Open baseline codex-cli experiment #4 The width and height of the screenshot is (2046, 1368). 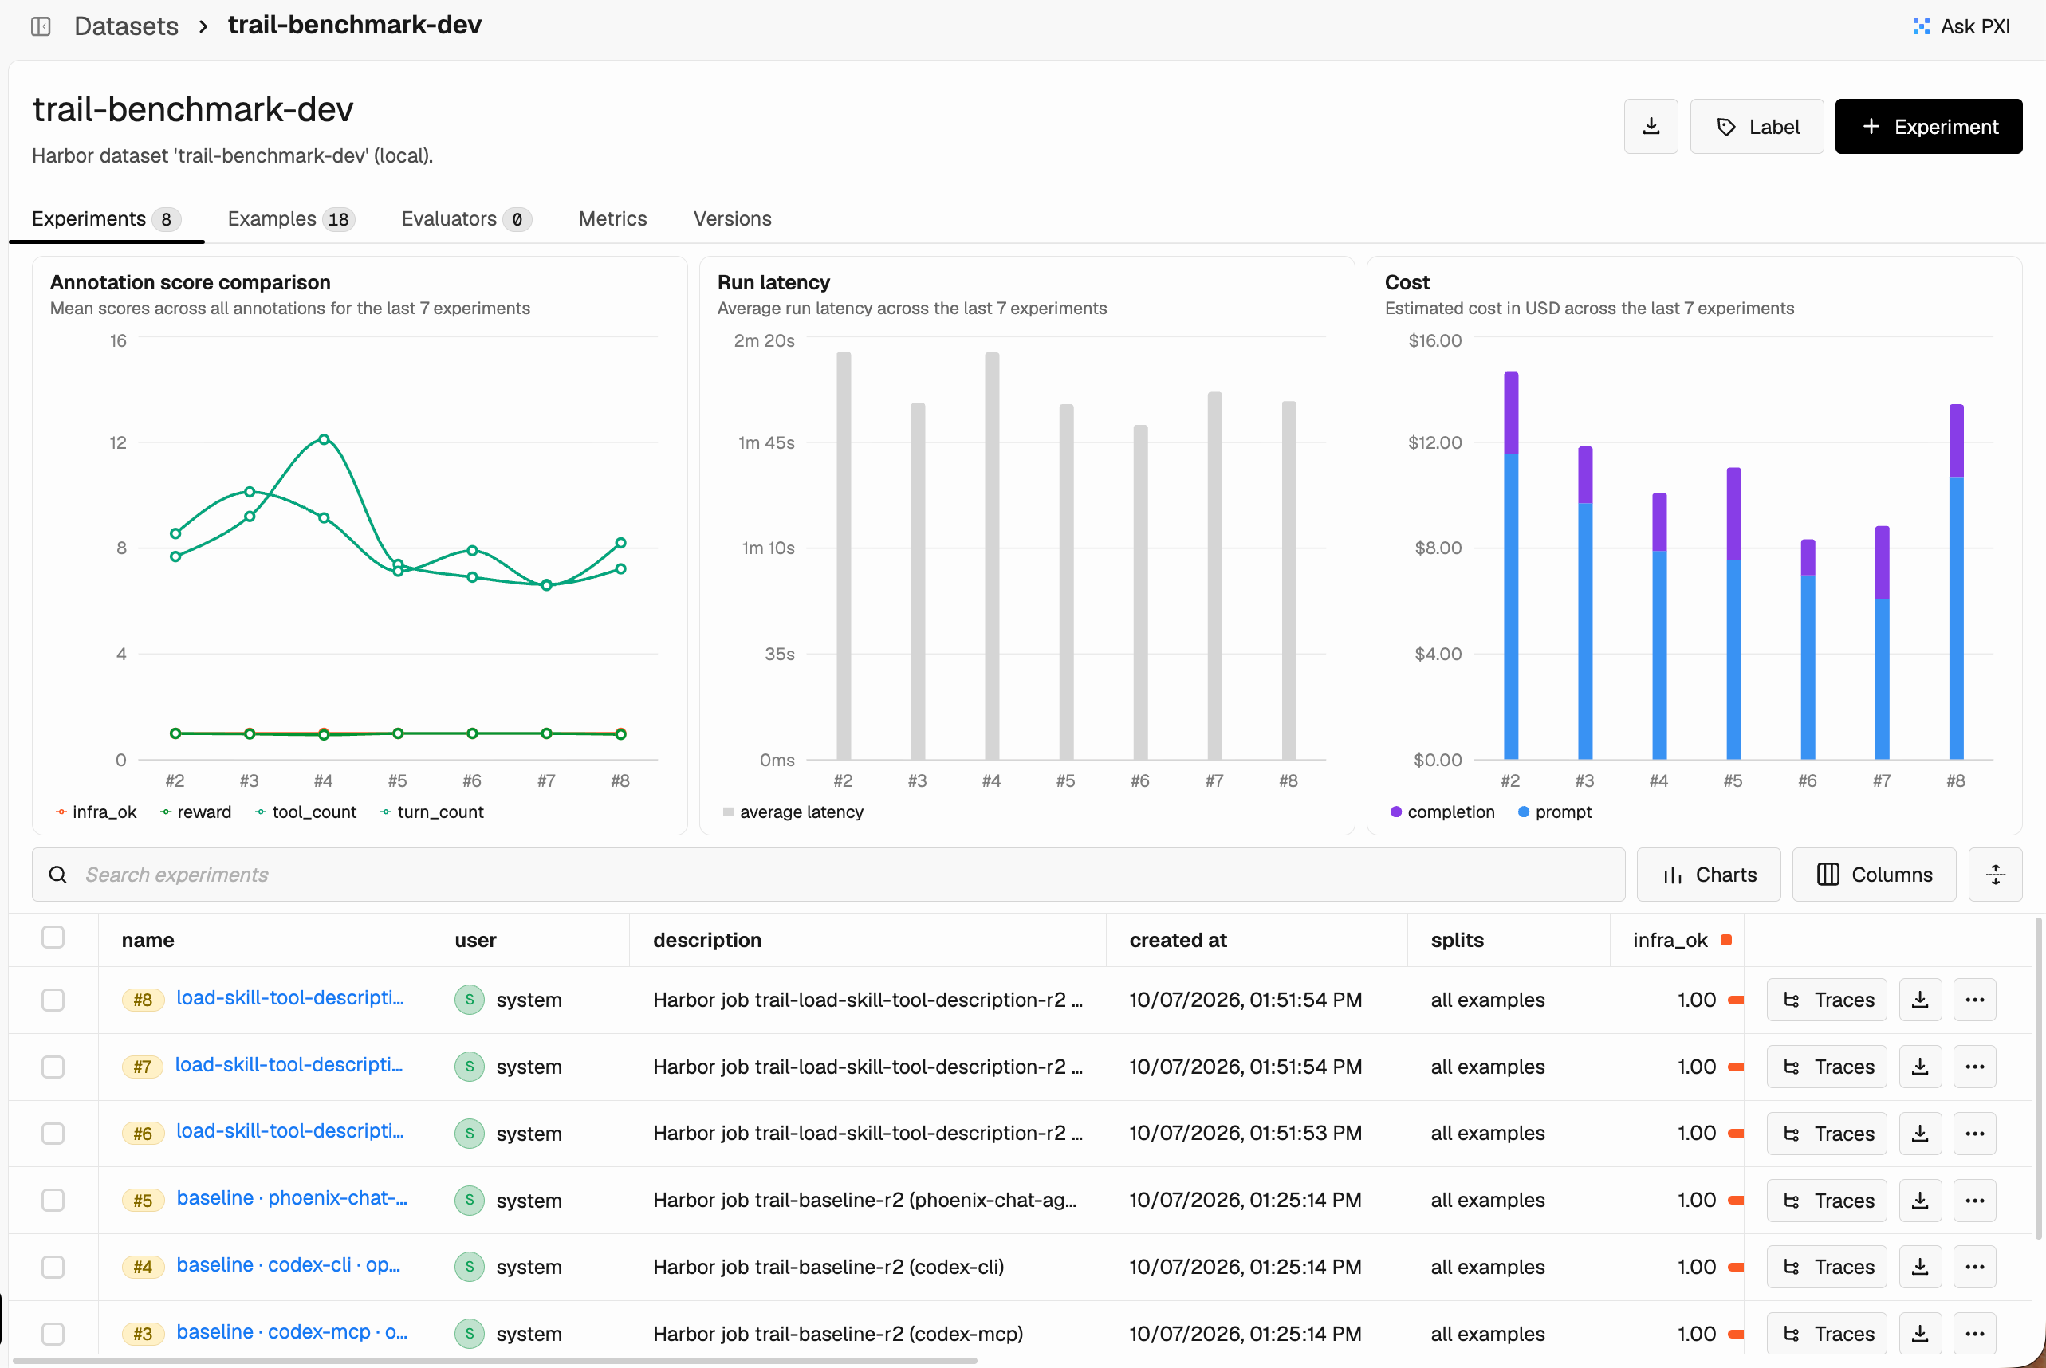click(288, 1265)
